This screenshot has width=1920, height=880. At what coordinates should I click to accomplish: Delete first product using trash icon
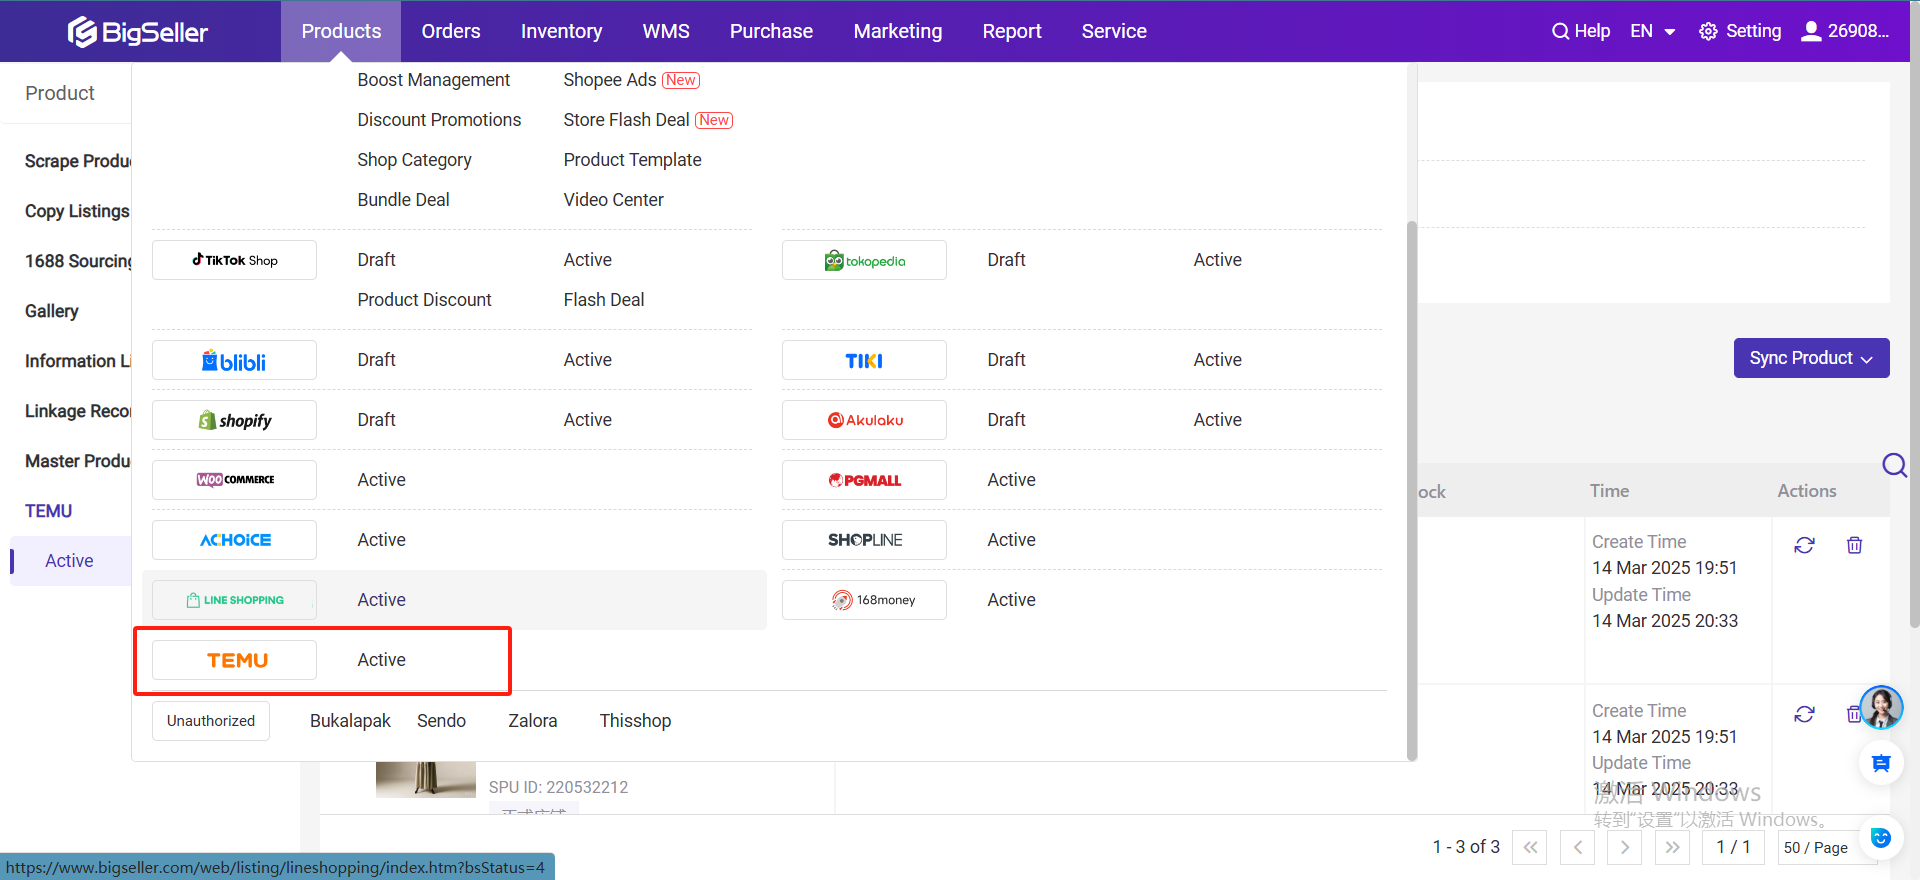pos(1854,545)
